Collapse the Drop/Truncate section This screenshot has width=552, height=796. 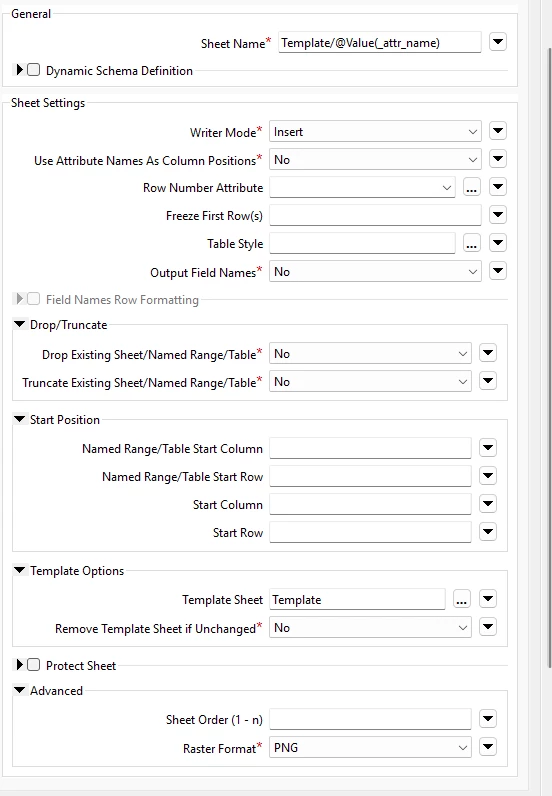coord(19,324)
